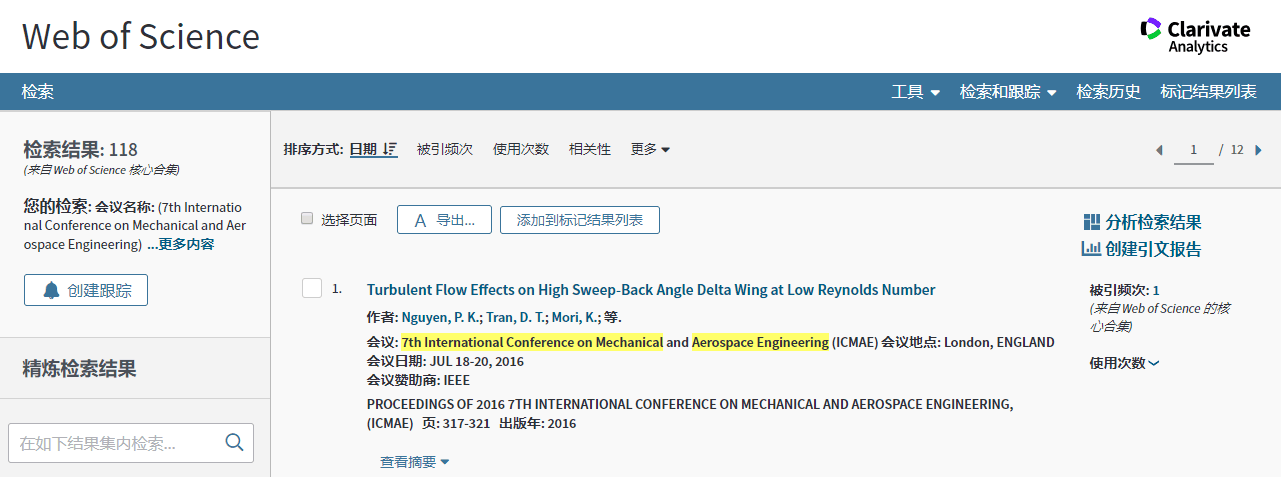Click the search magnifier icon in refine box

[x=234, y=443]
